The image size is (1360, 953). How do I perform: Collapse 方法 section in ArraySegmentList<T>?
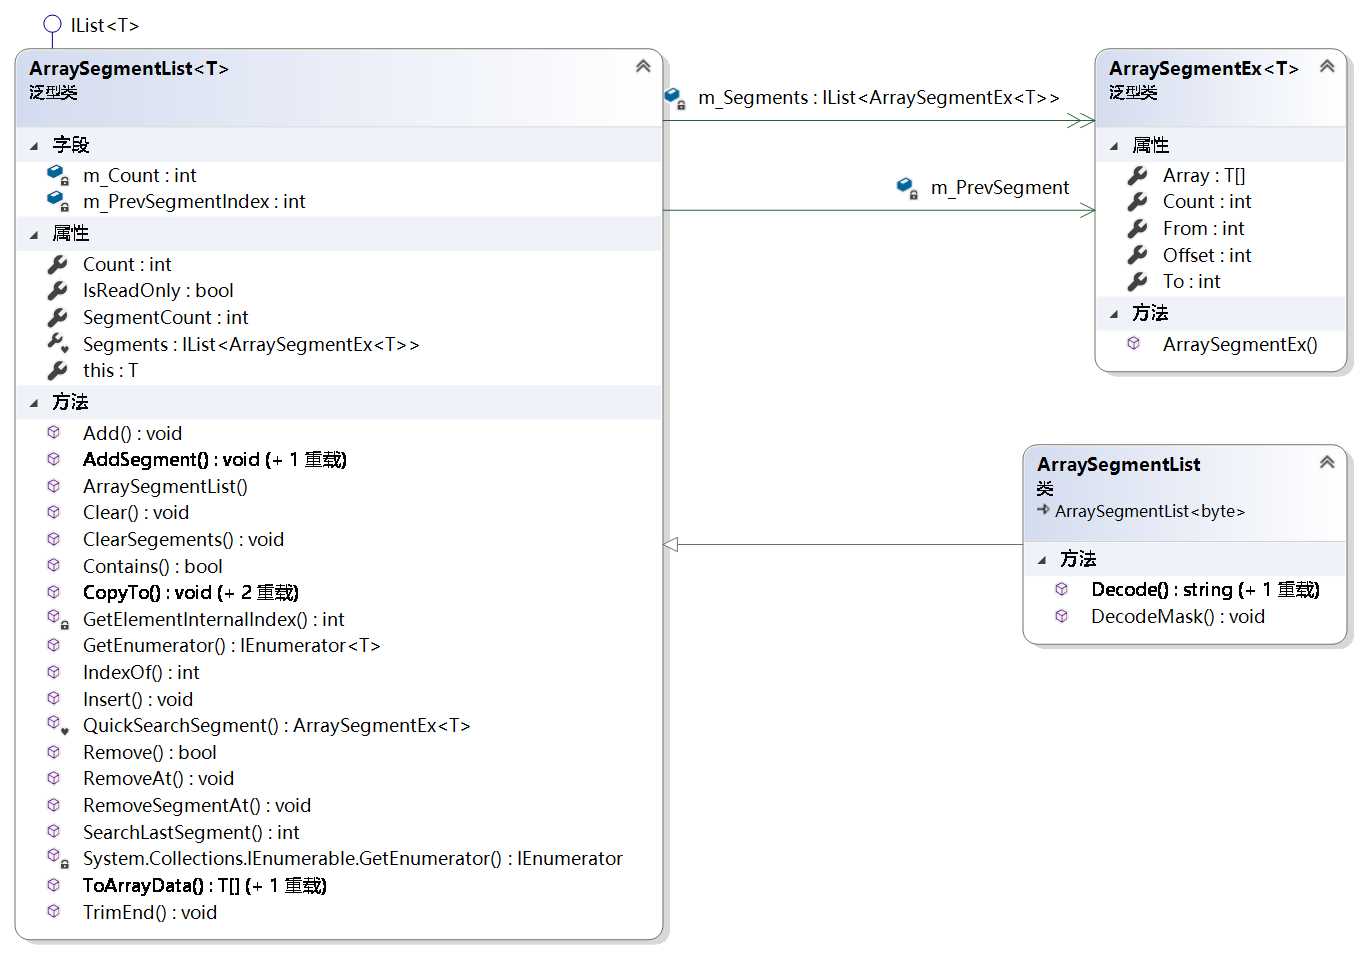coord(34,403)
